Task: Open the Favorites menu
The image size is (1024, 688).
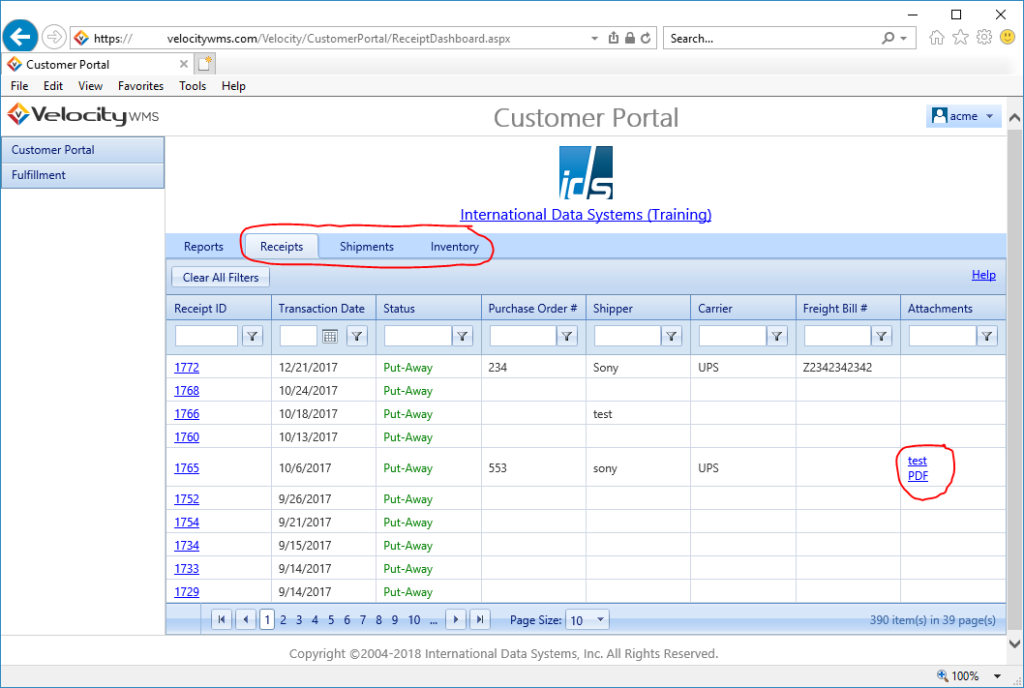Action: coord(140,86)
